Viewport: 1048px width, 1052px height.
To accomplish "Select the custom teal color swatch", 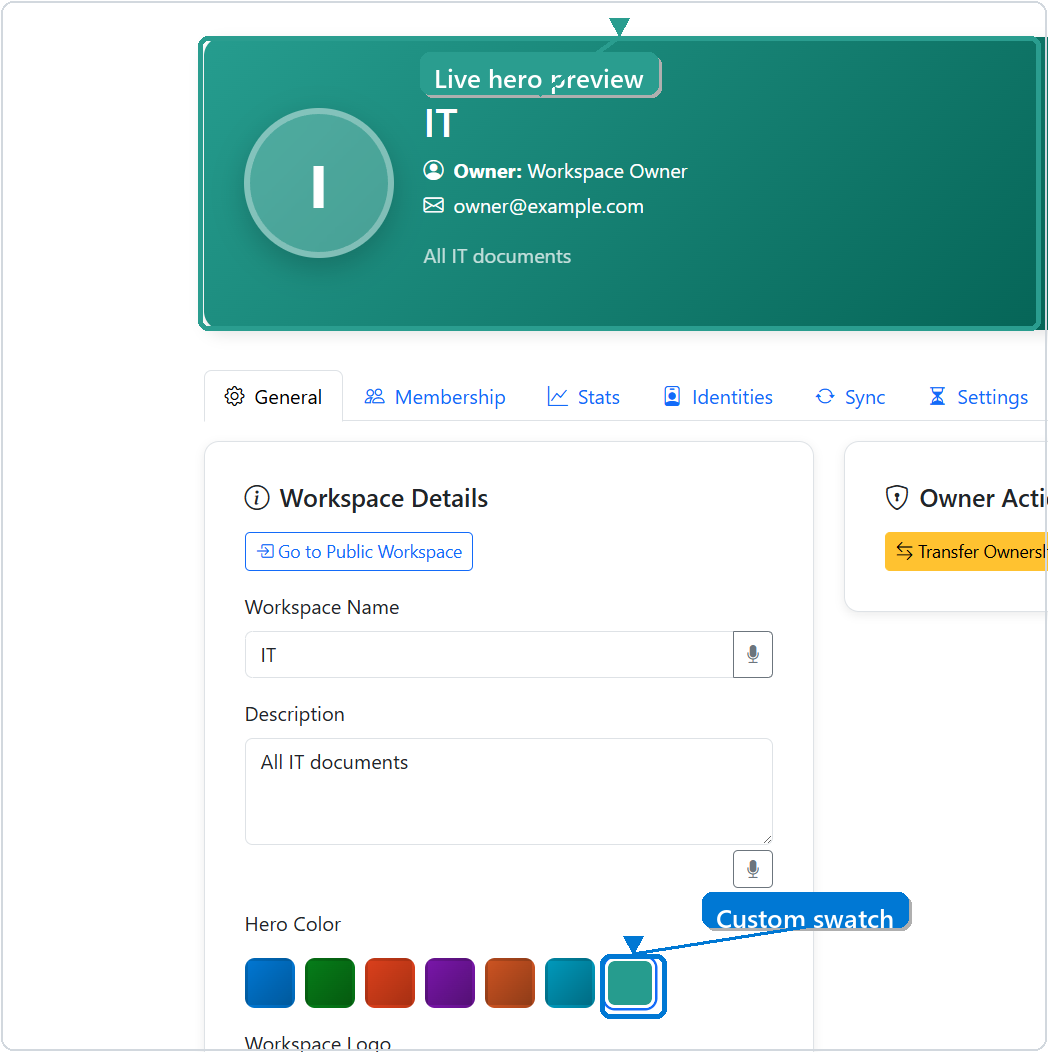I will click(630, 983).
